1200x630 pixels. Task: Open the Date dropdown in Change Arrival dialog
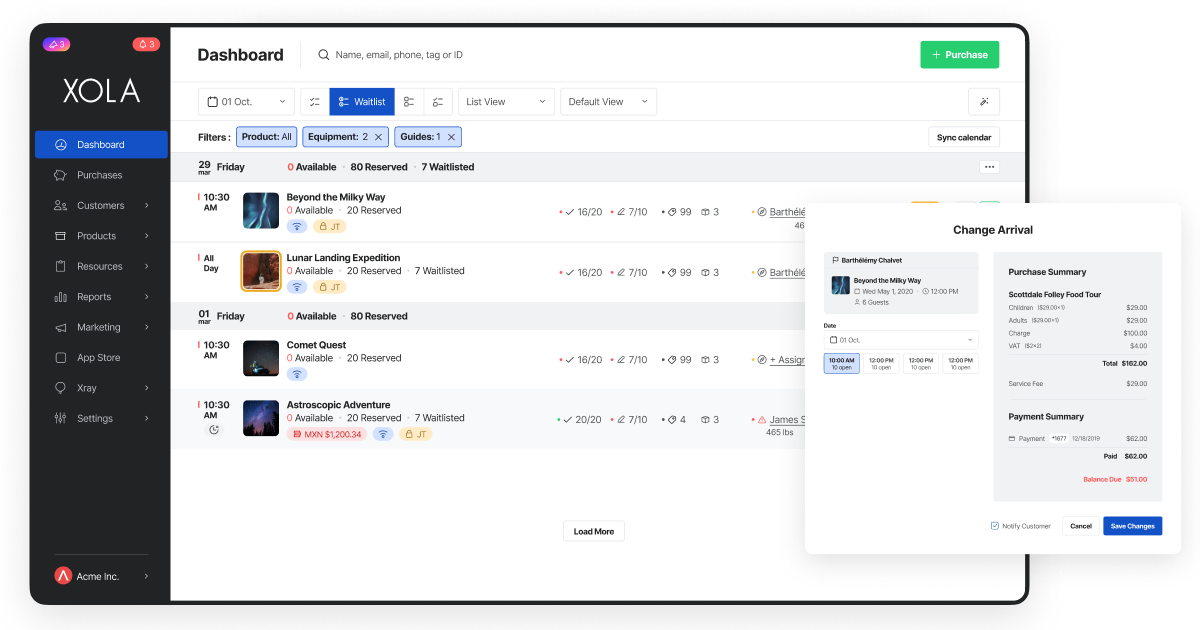[x=901, y=340]
